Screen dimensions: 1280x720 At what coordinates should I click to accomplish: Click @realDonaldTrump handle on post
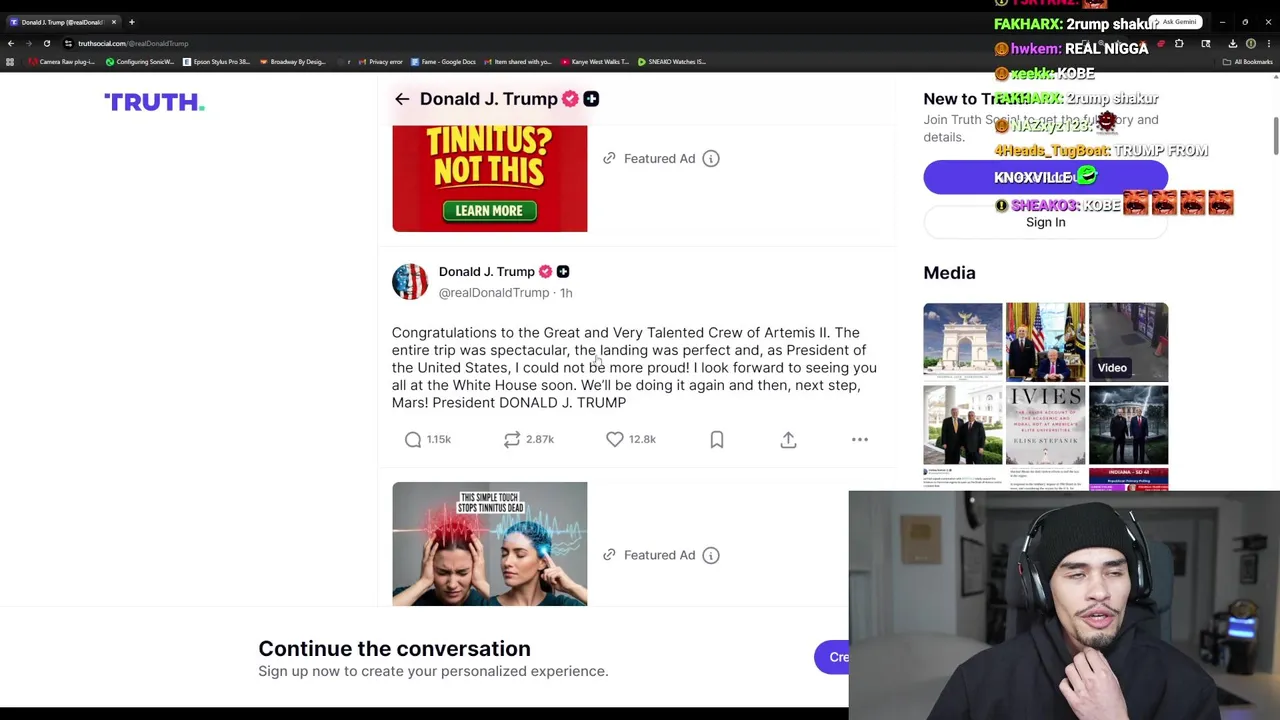pos(494,293)
